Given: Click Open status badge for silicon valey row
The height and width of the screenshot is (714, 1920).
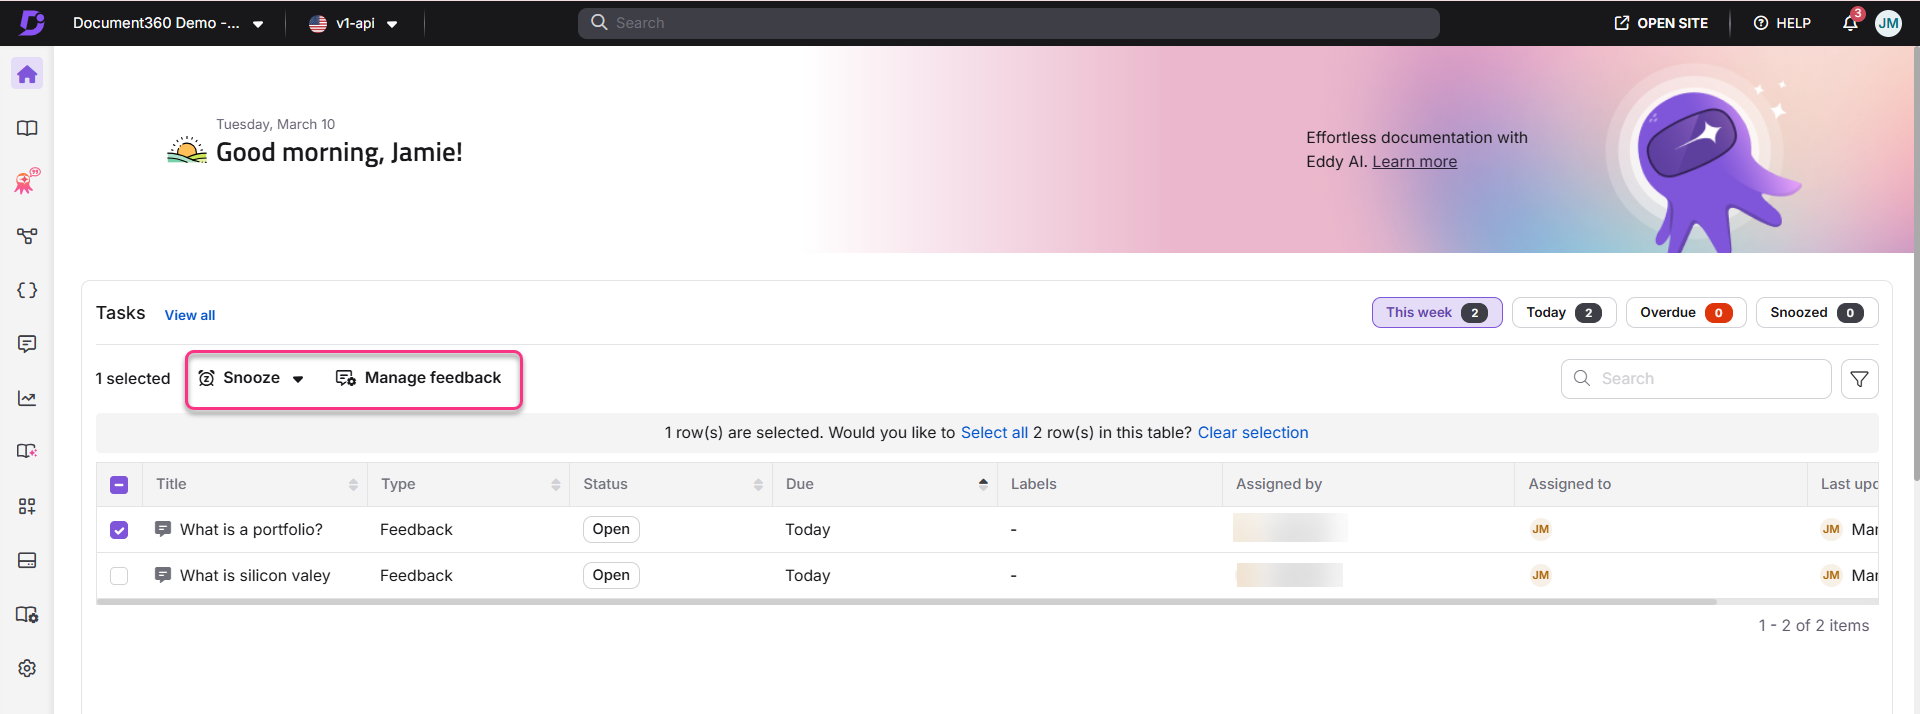Looking at the screenshot, I should click(611, 575).
